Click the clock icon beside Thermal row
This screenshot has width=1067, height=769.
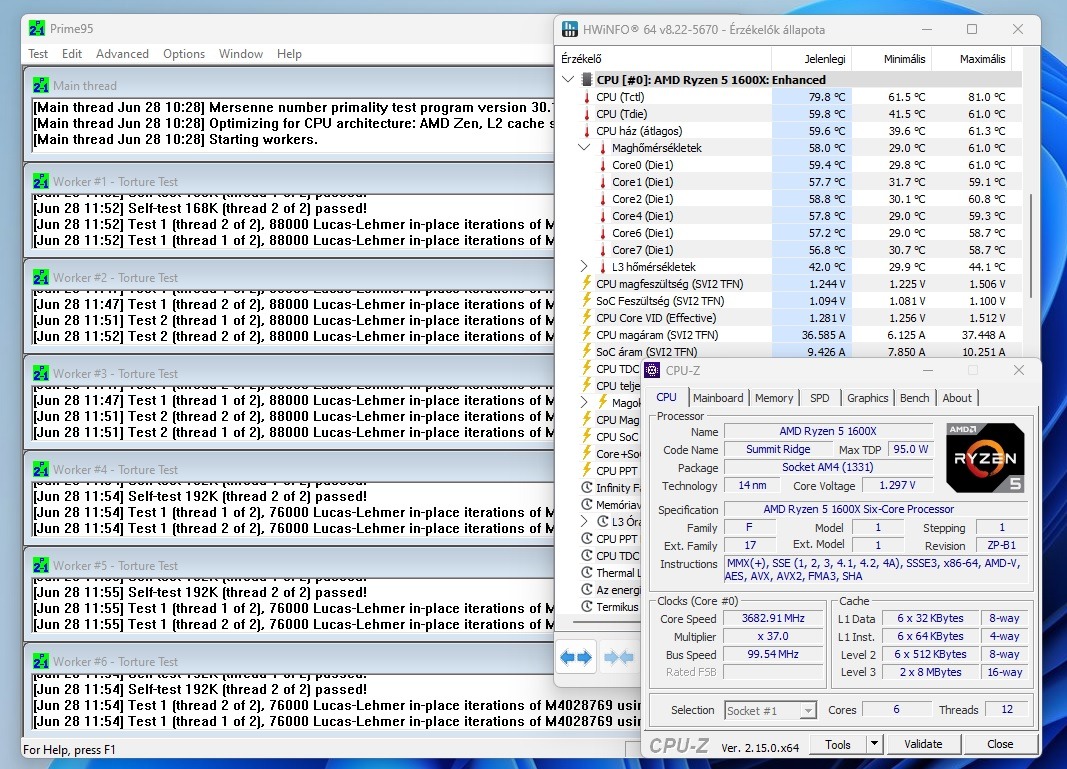(x=587, y=572)
